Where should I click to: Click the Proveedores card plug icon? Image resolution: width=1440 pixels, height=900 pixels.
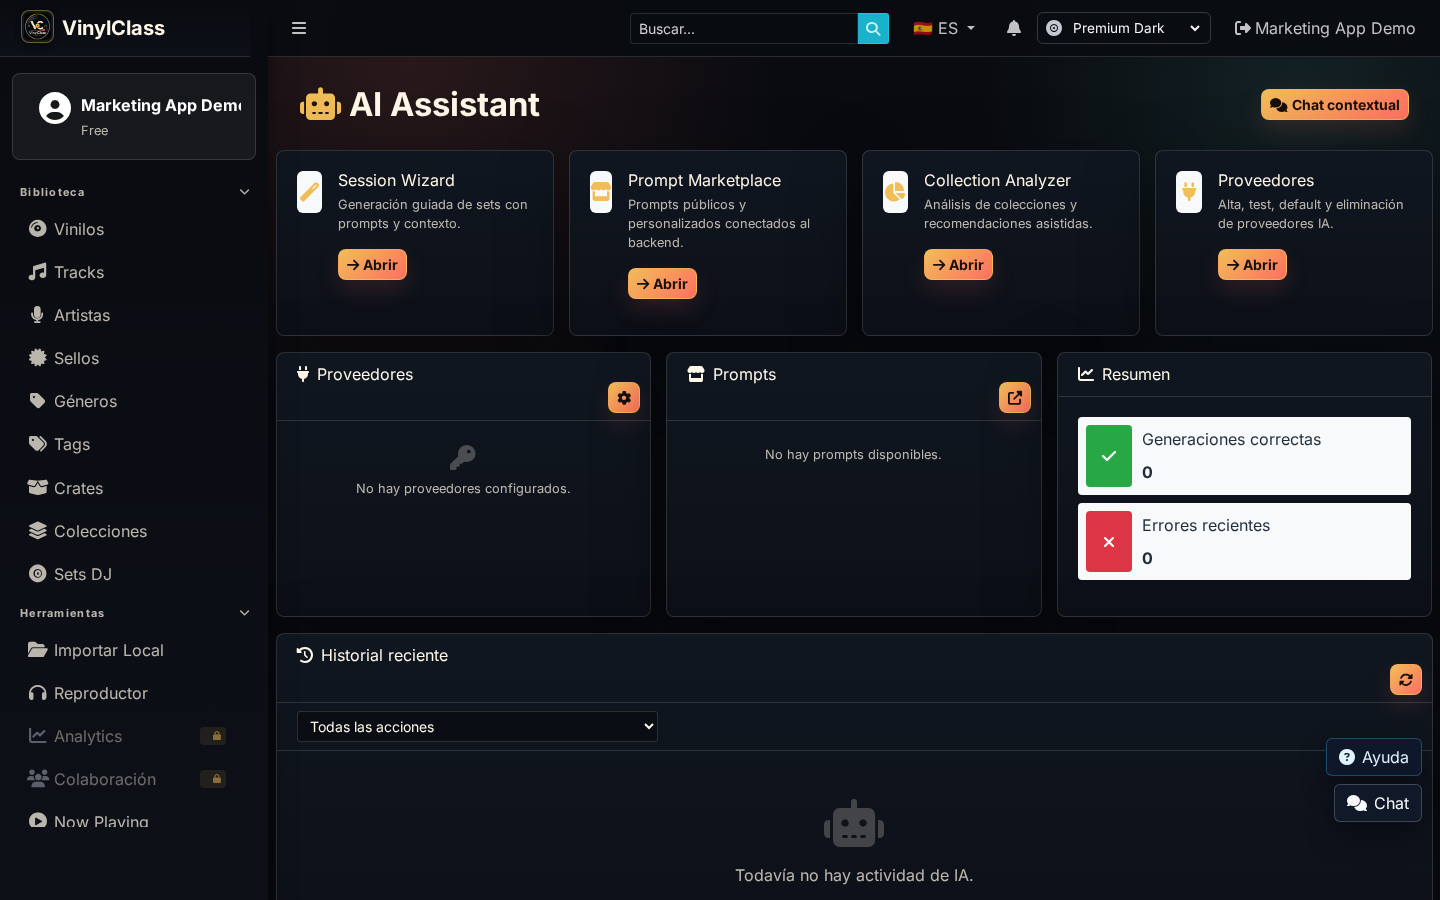click(1189, 192)
